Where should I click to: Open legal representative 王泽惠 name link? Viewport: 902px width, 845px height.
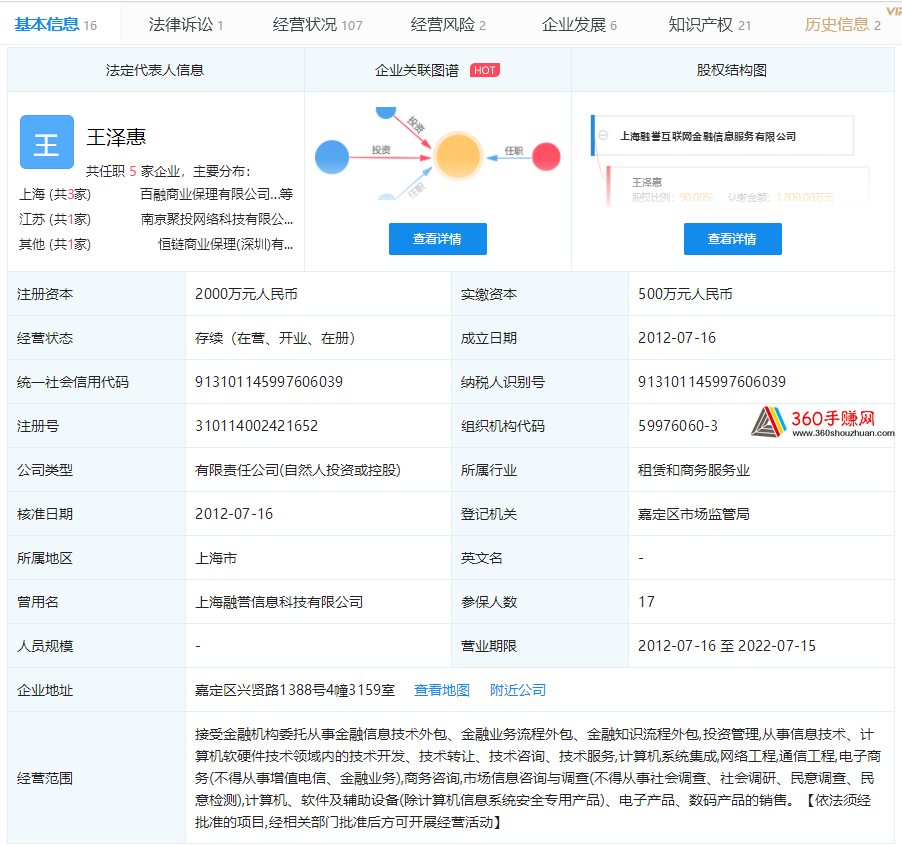116,137
